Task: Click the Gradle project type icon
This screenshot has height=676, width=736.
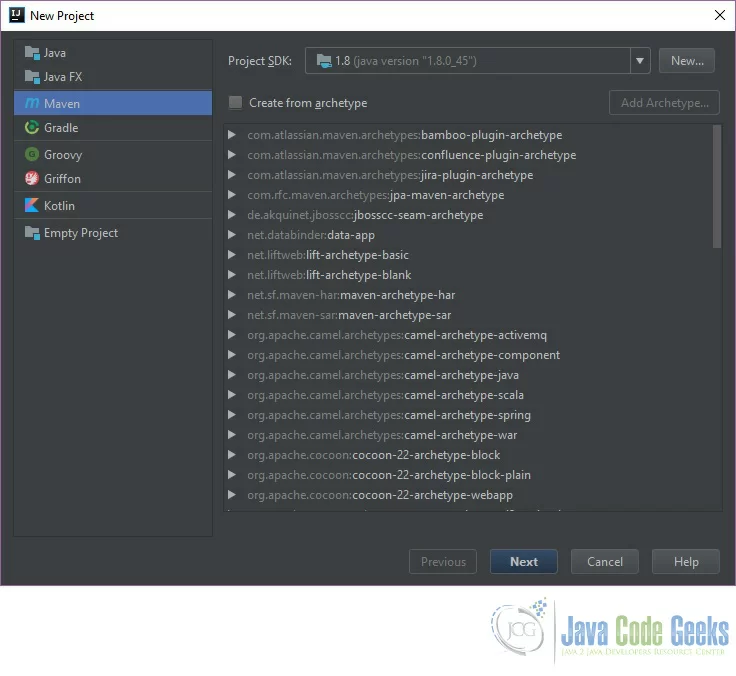Action: (x=32, y=127)
